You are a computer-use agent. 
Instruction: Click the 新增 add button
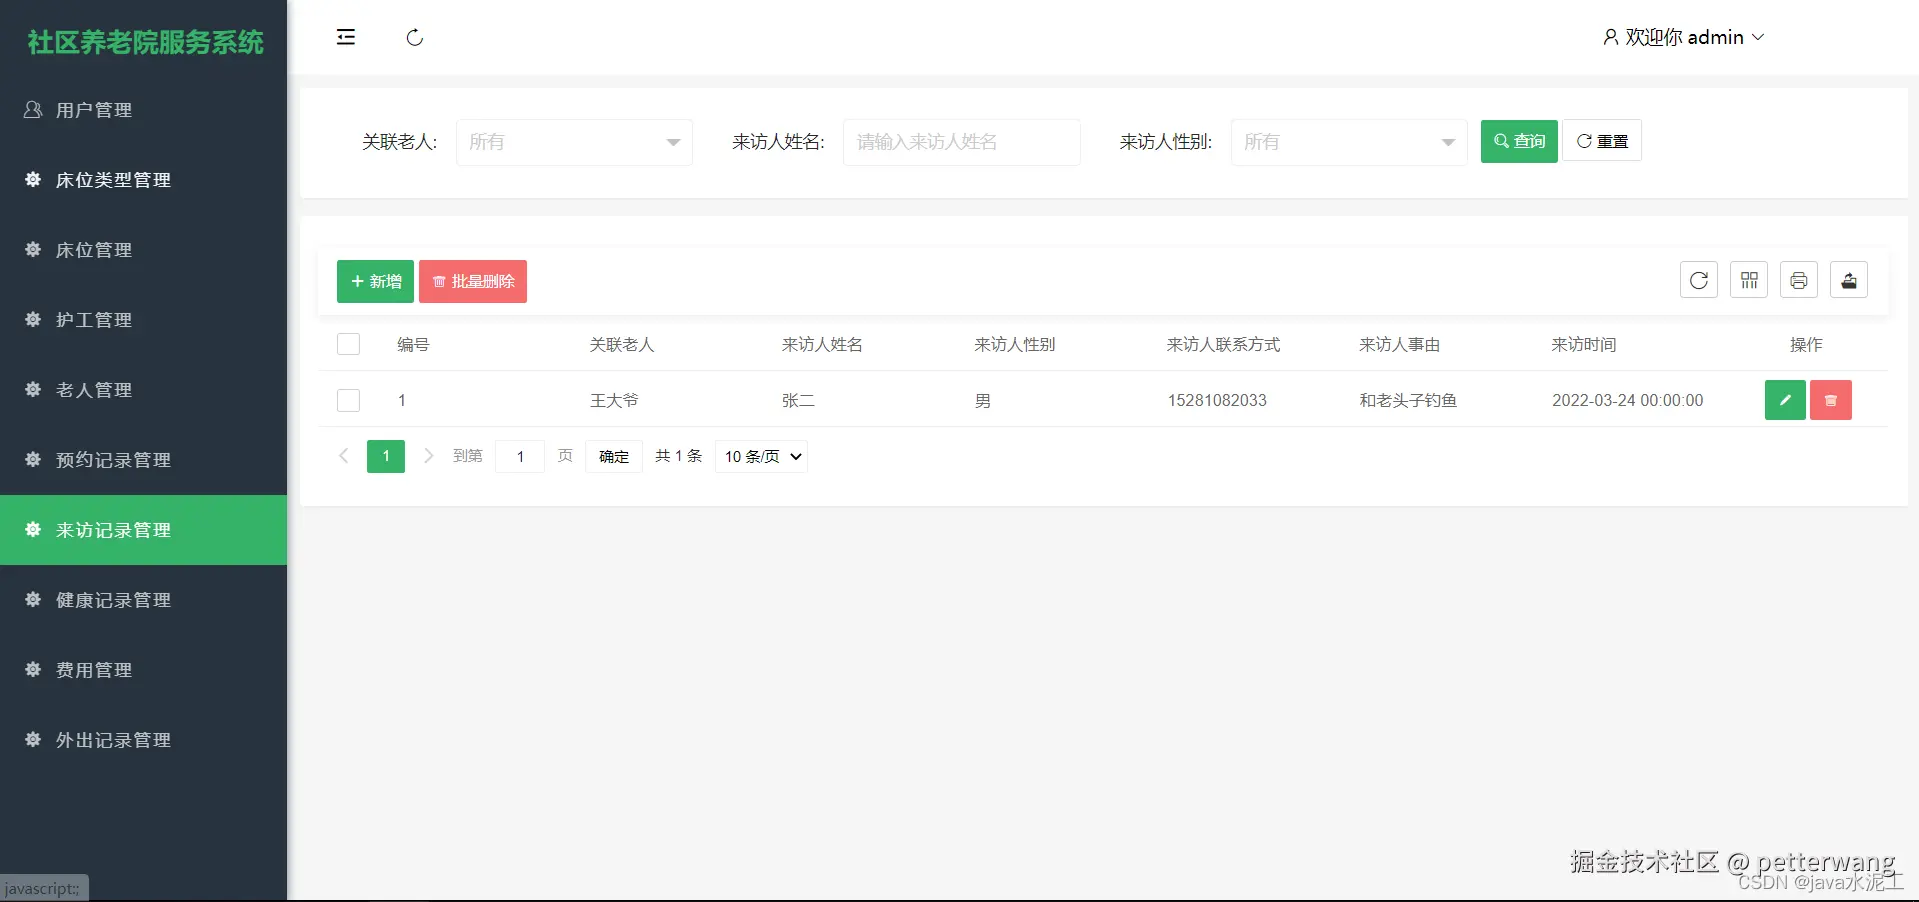[x=375, y=281]
